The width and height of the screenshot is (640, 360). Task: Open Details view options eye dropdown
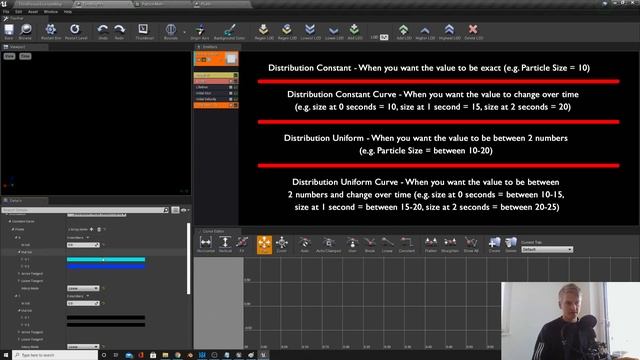pos(184,210)
